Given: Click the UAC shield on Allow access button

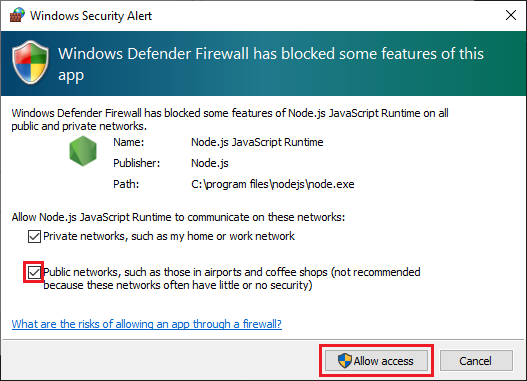Looking at the screenshot, I should point(345,361).
